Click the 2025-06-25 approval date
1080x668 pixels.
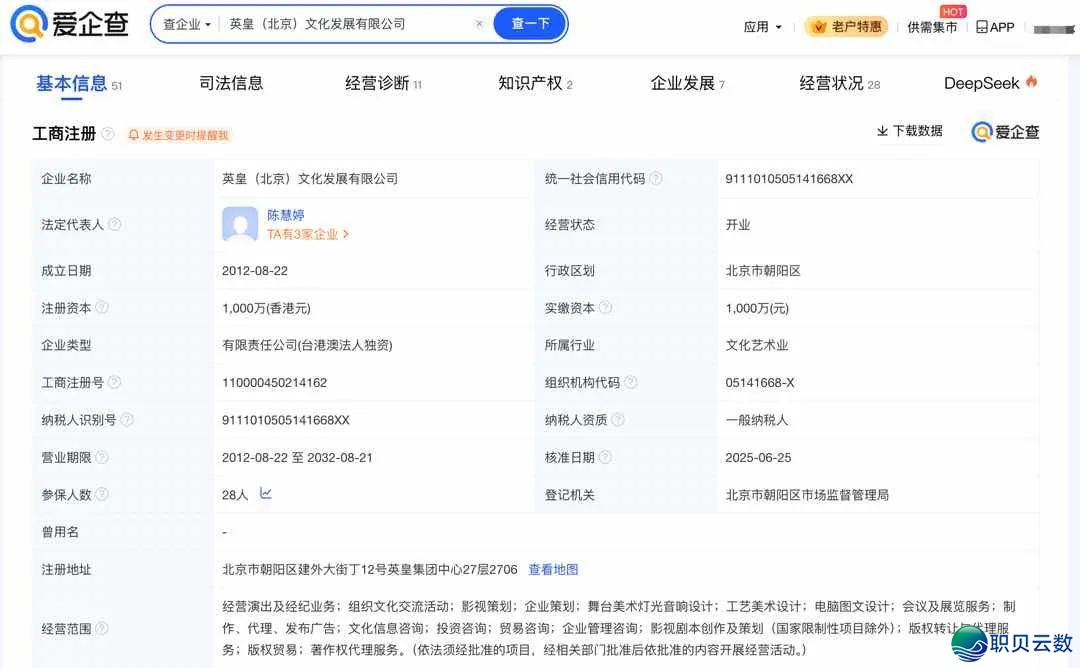758,457
